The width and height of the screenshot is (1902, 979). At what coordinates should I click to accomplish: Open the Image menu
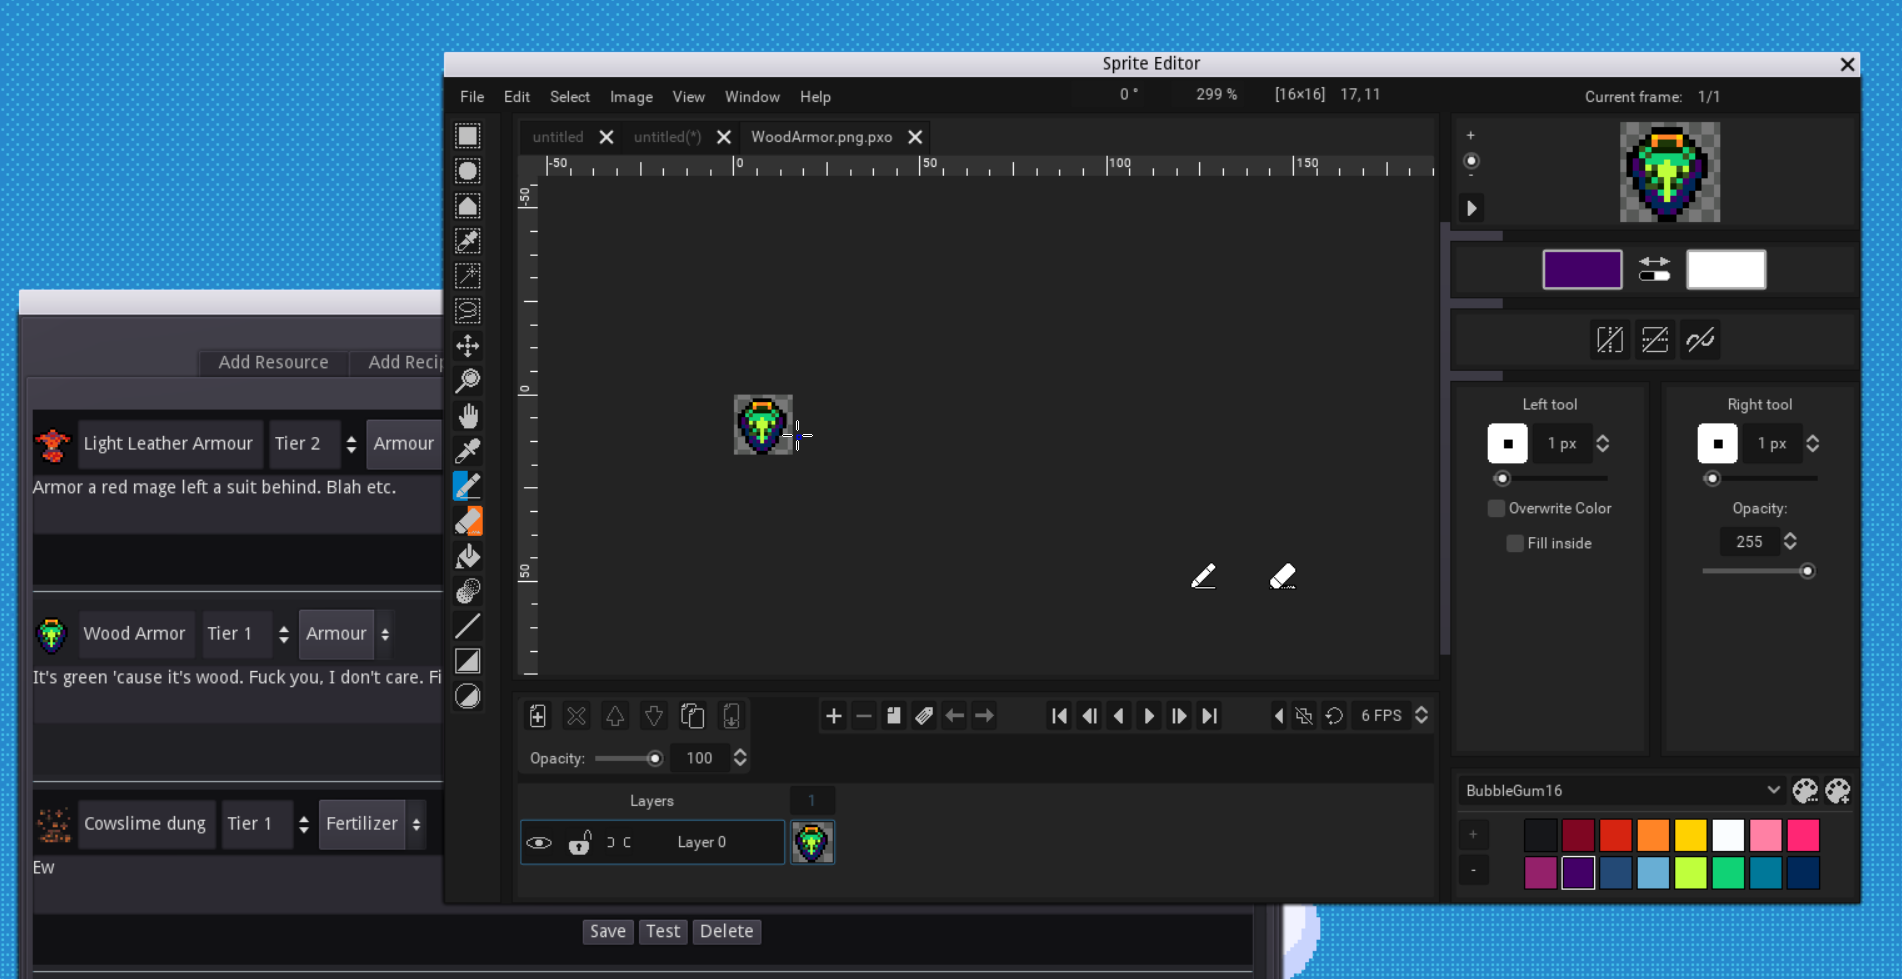pos(631,97)
